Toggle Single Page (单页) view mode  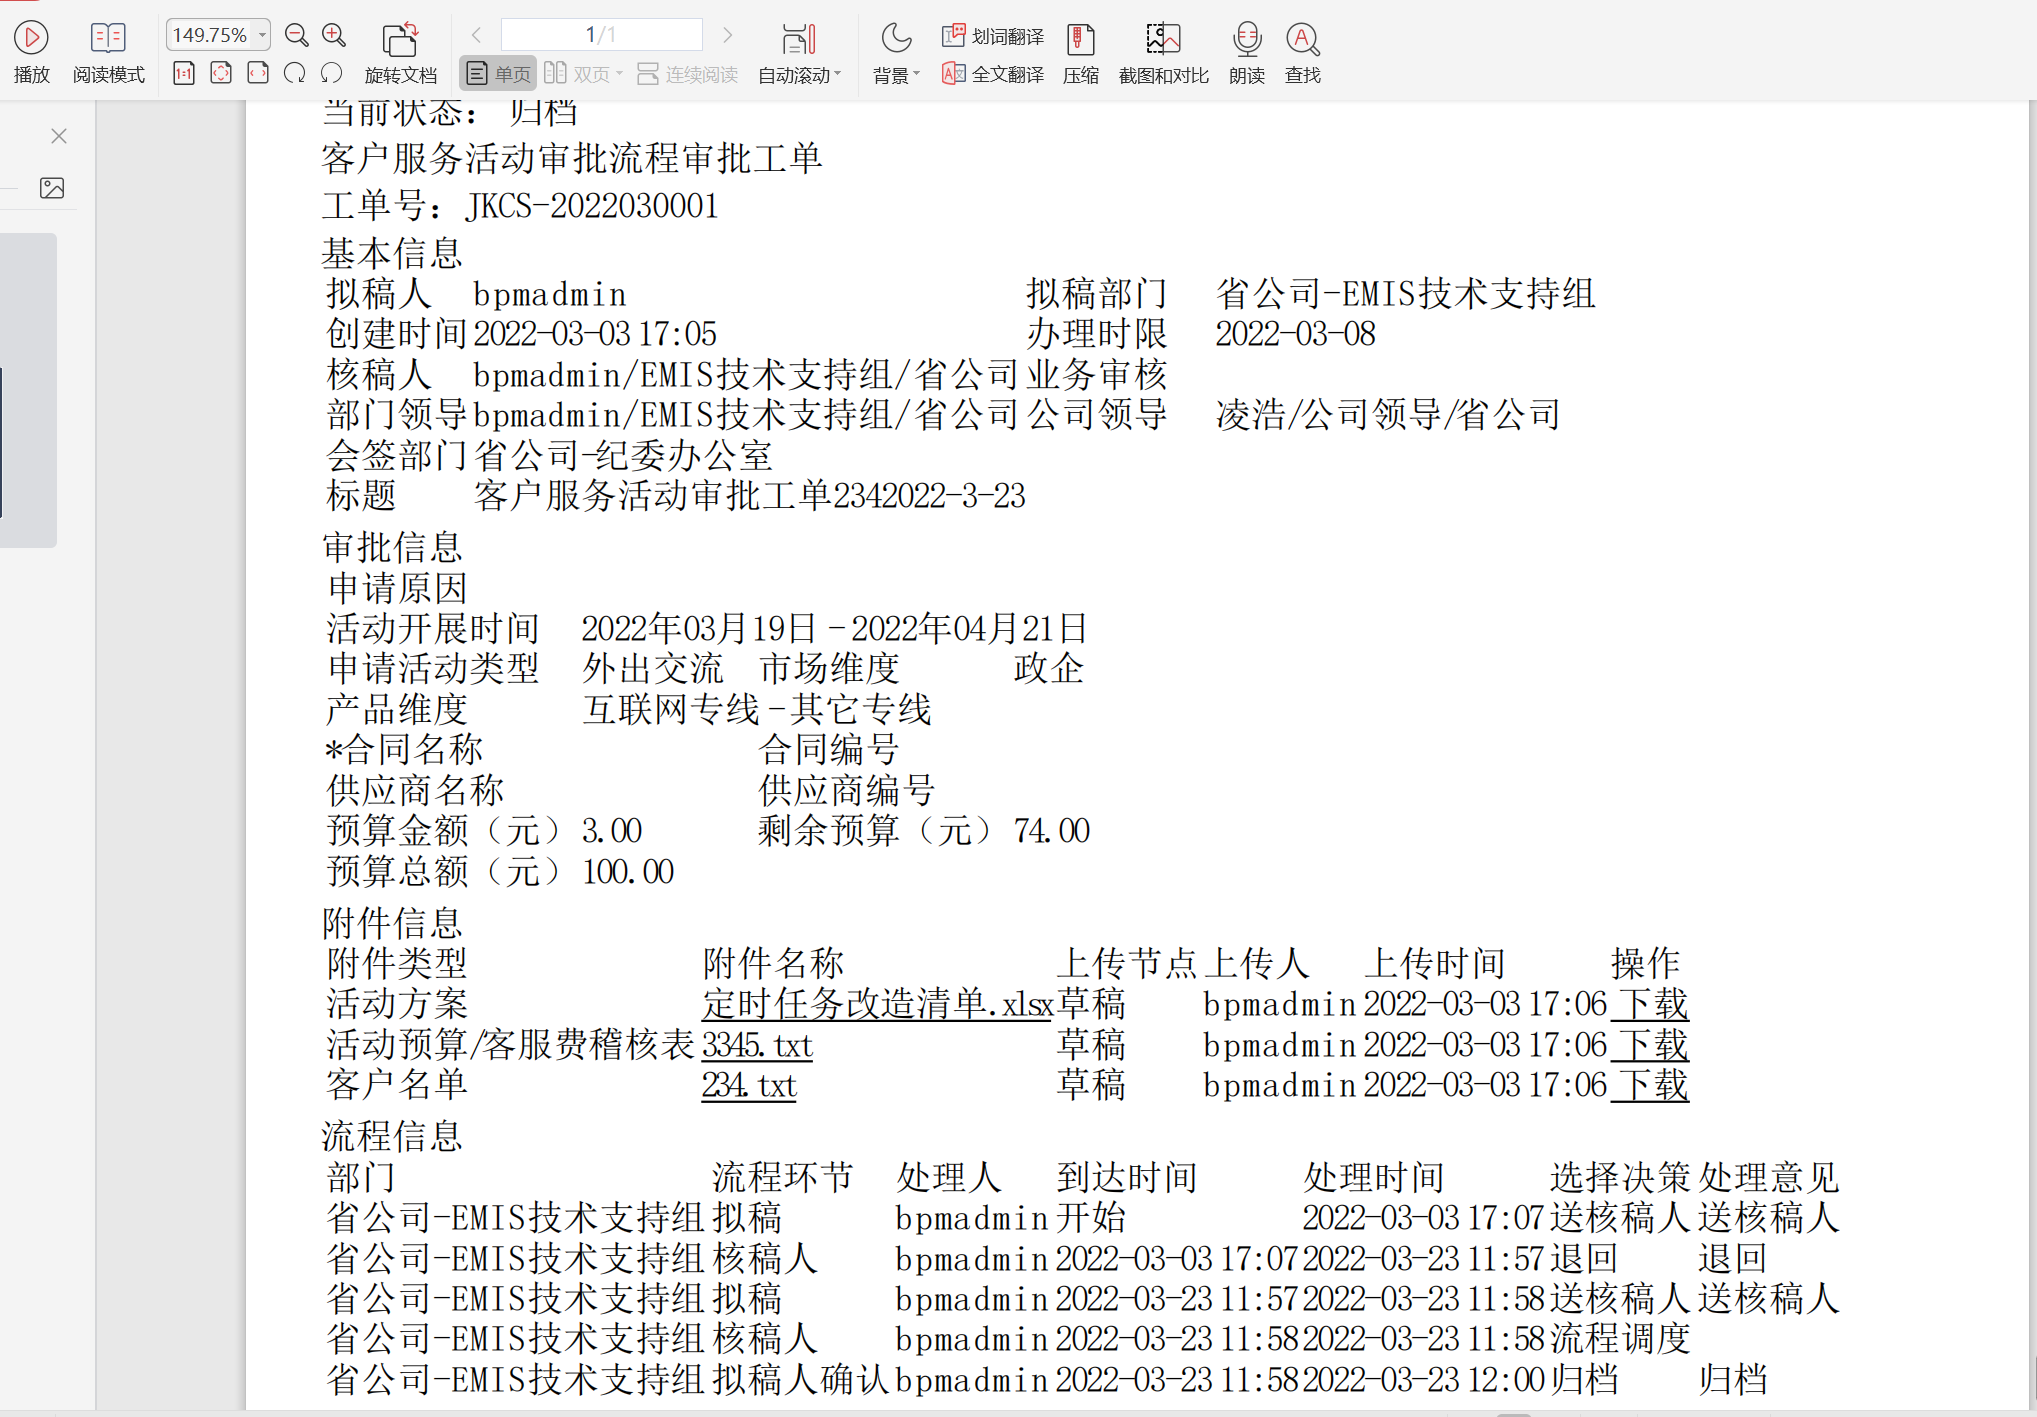(x=499, y=74)
